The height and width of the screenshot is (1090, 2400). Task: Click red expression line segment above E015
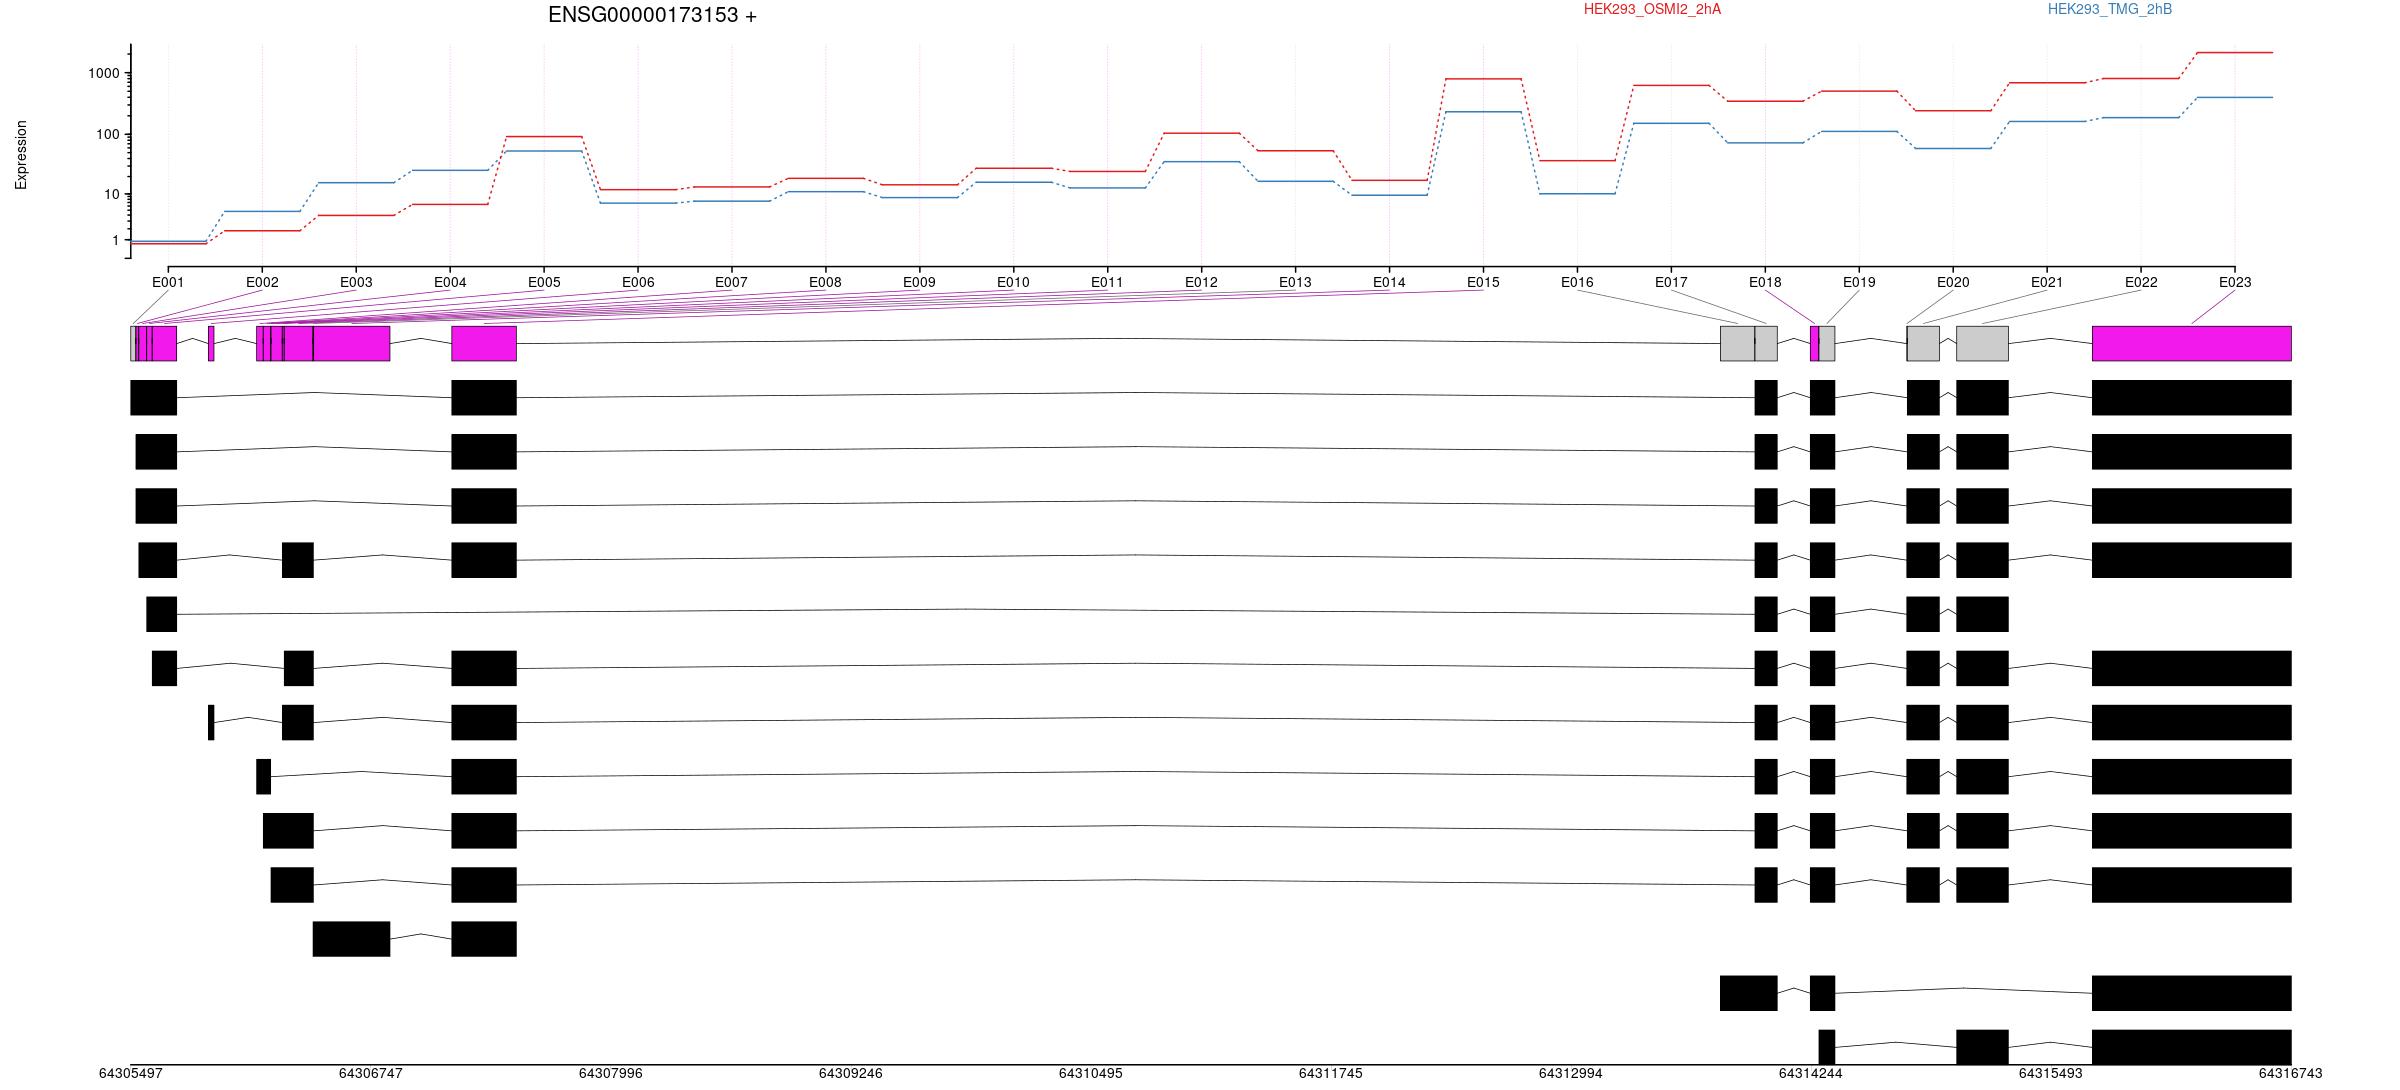tap(1483, 78)
